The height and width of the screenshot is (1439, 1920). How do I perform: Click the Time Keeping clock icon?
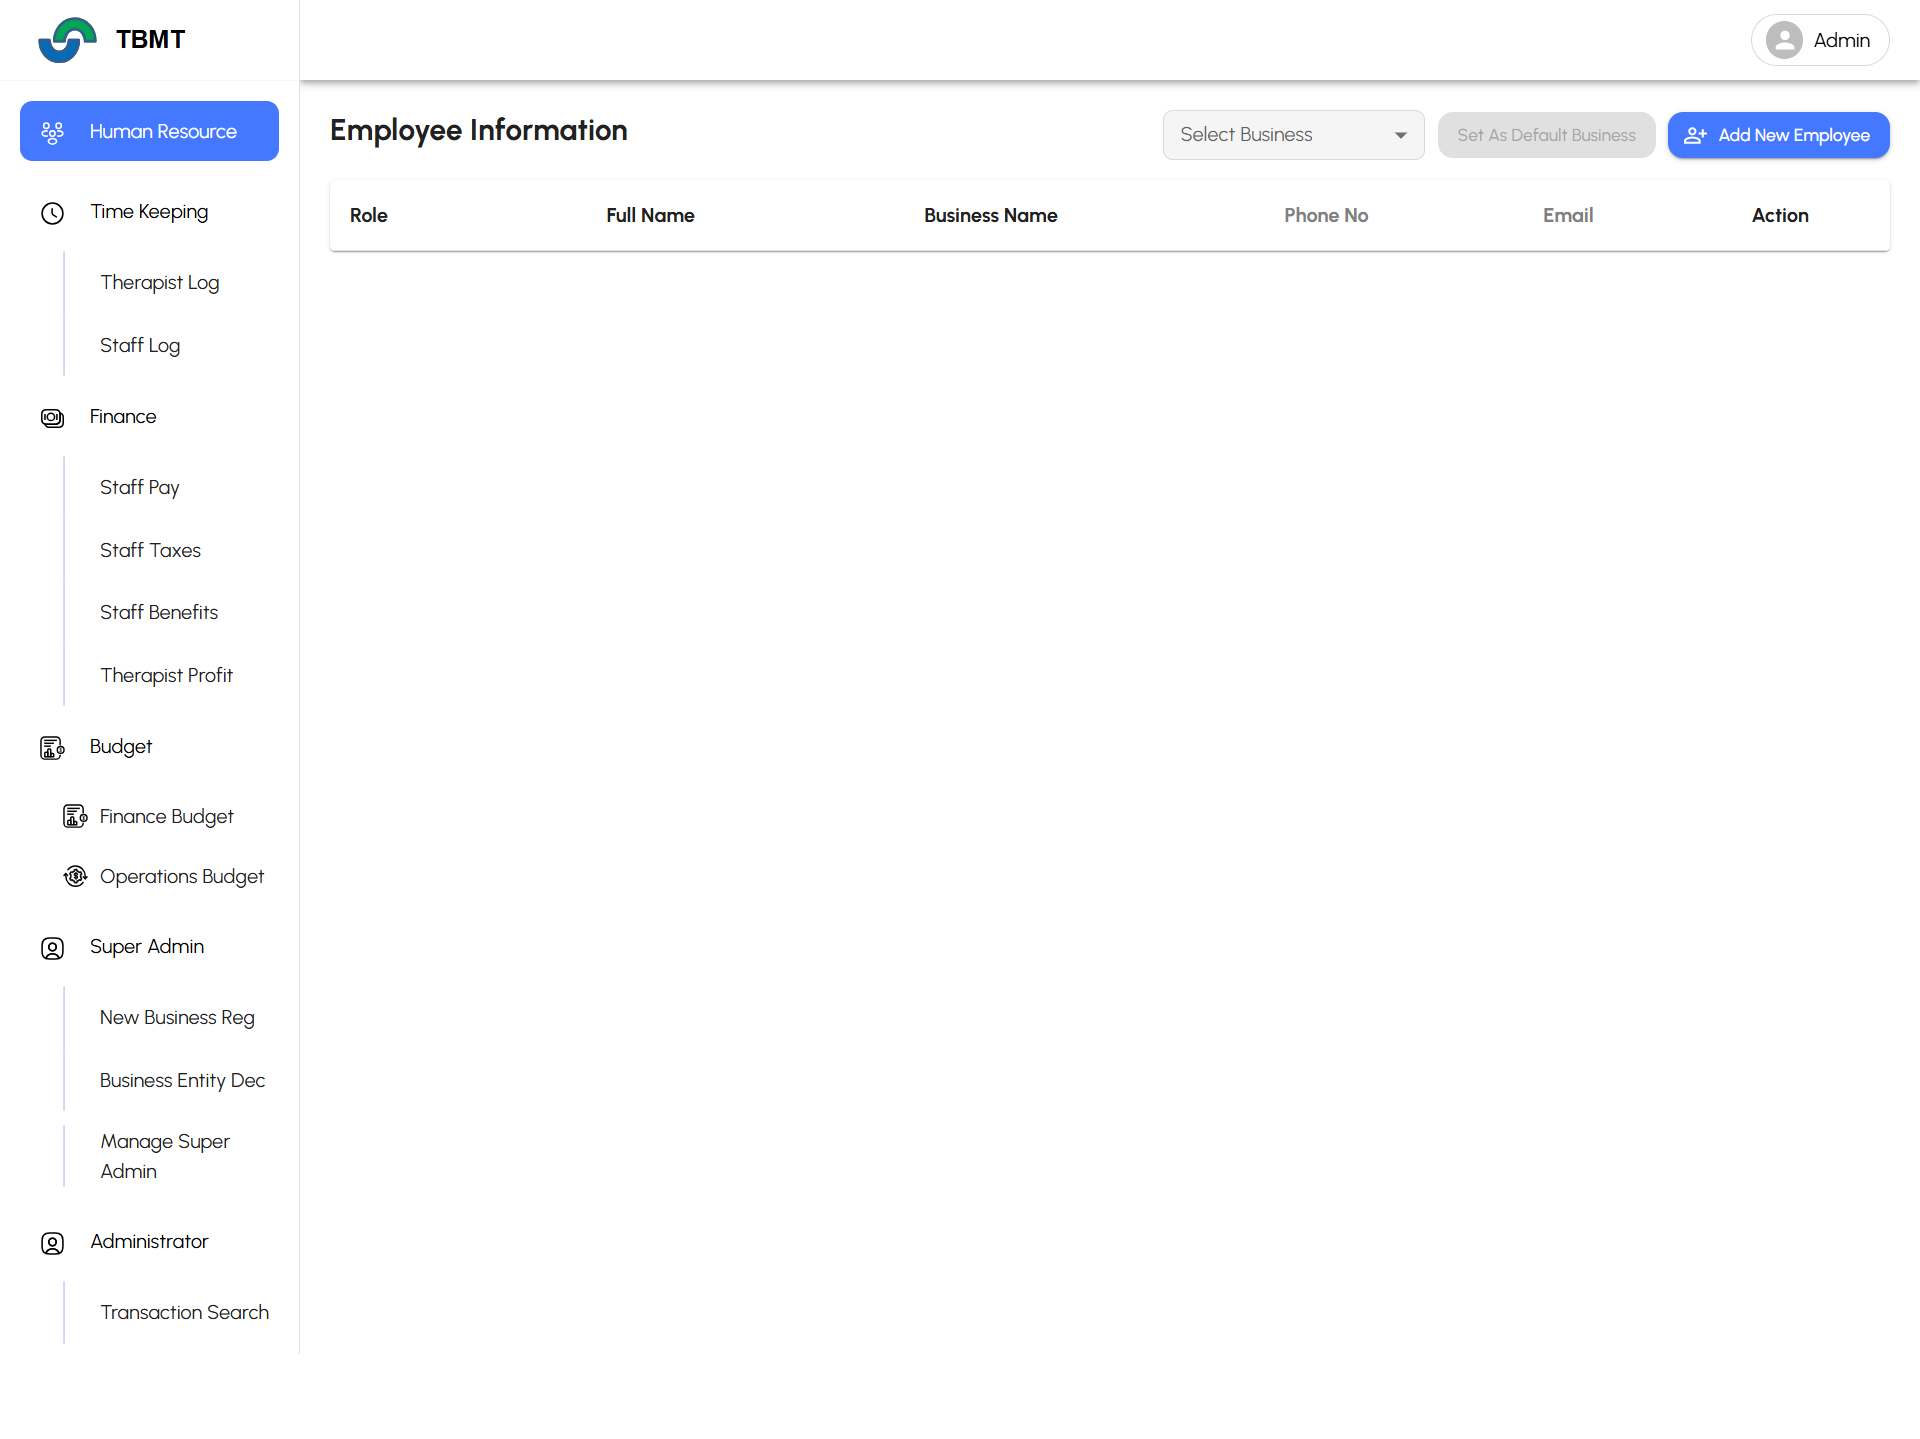52,213
